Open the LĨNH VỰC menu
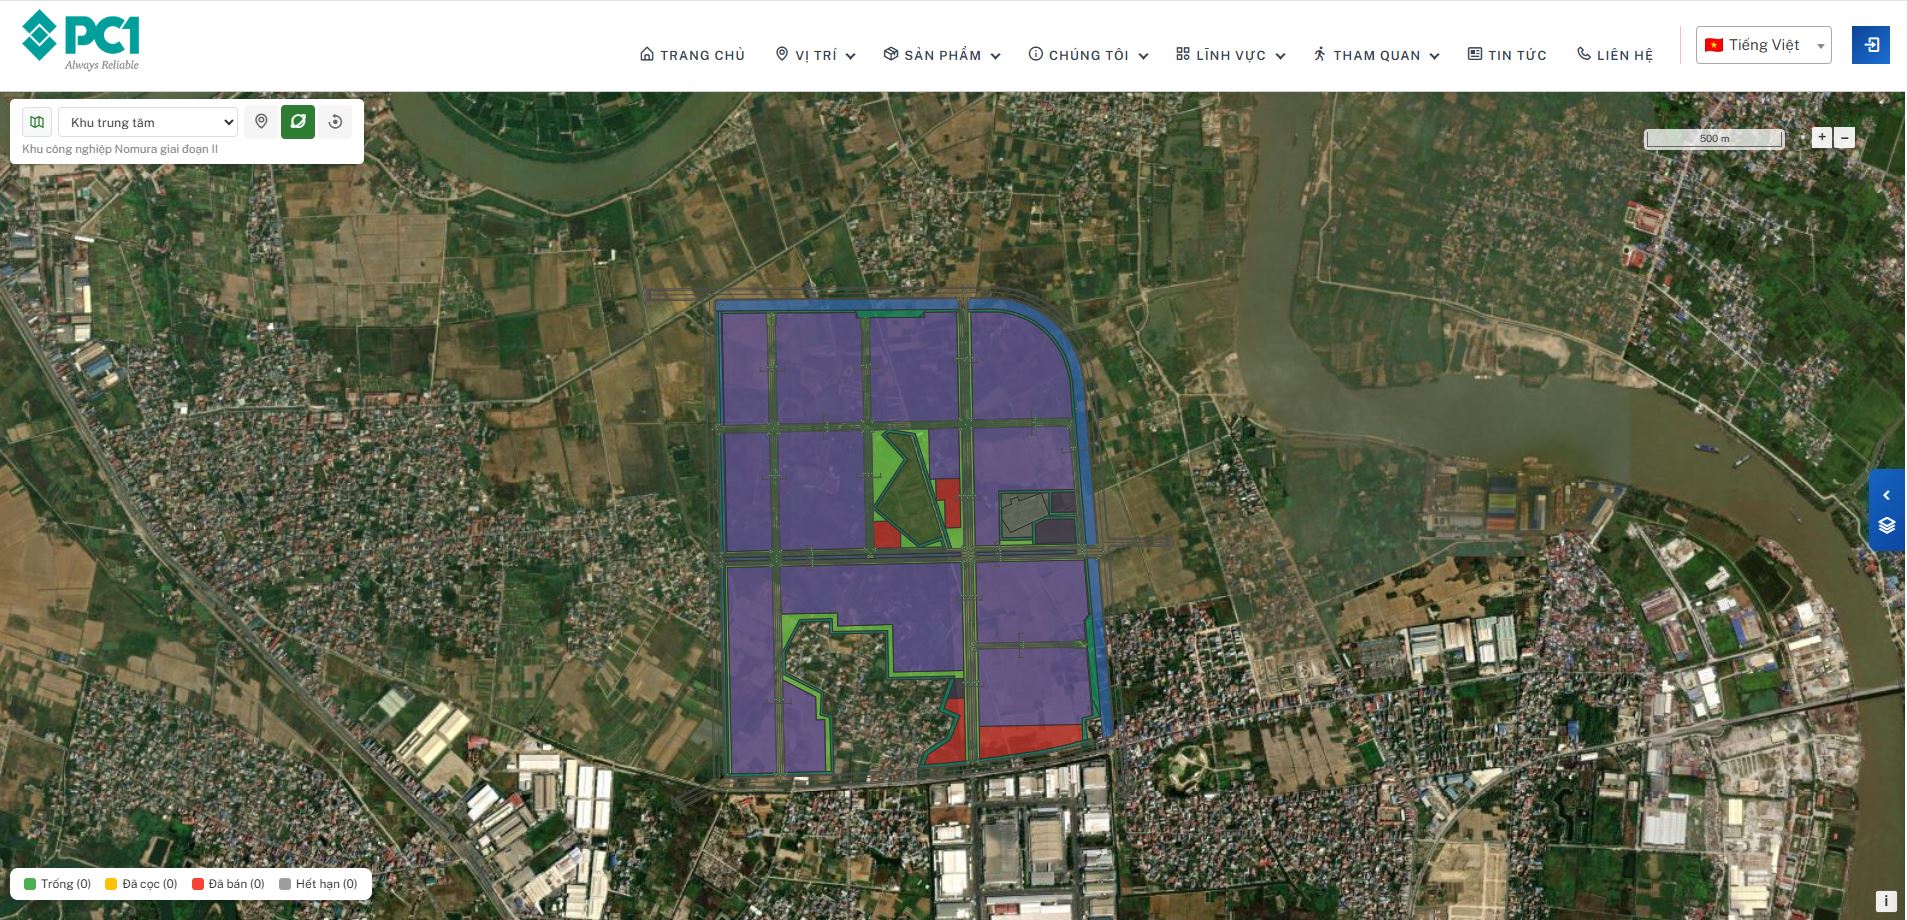 point(1230,55)
